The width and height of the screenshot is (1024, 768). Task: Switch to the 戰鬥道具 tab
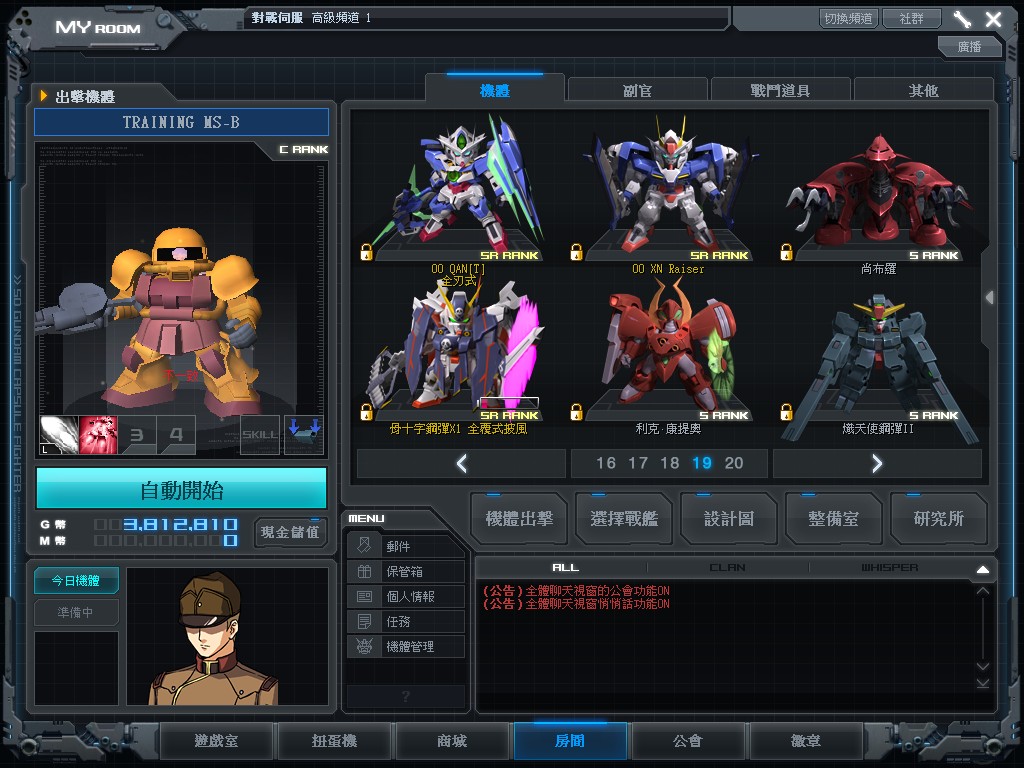point(780,90)
